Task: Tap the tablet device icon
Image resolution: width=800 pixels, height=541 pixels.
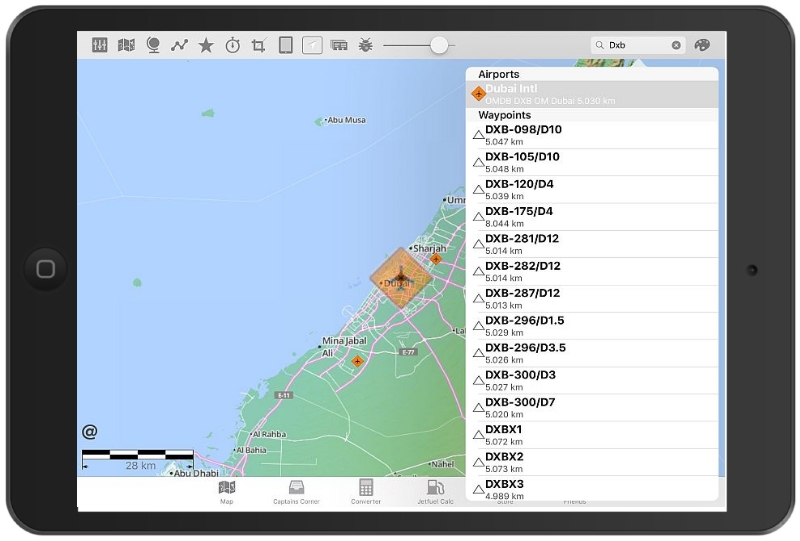Action: [286, 45]
